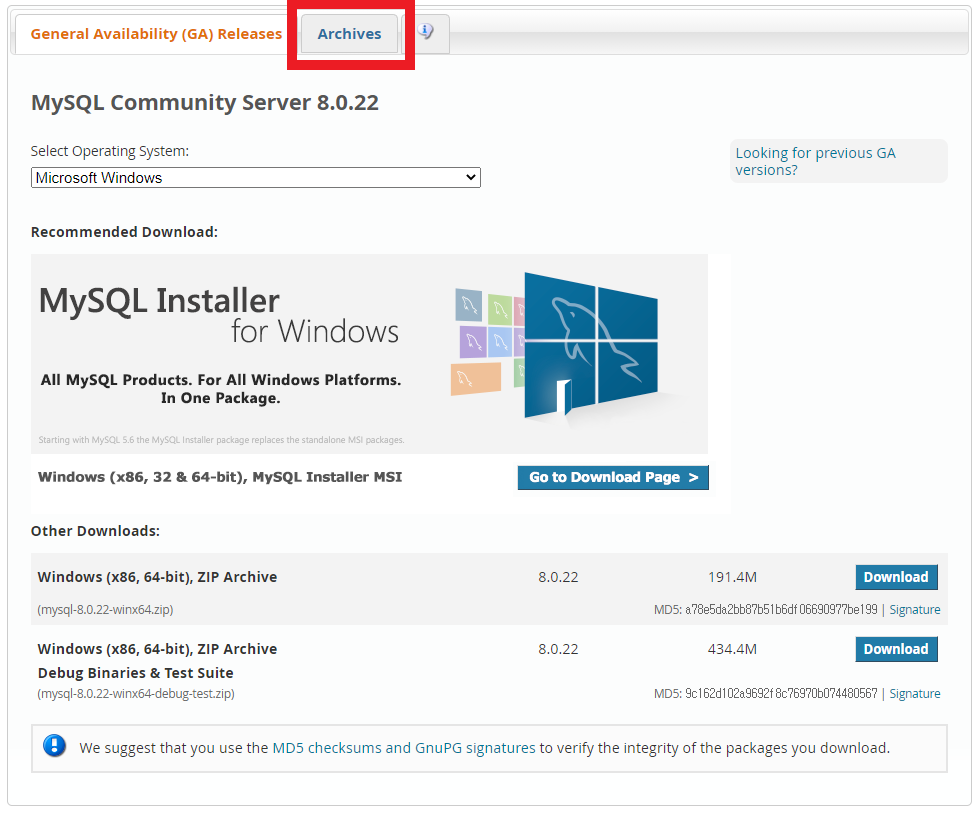Viewport: 980px width, 813px height.
Task: Open the Select Operating System dropdown
Action: tap(256, 177)
